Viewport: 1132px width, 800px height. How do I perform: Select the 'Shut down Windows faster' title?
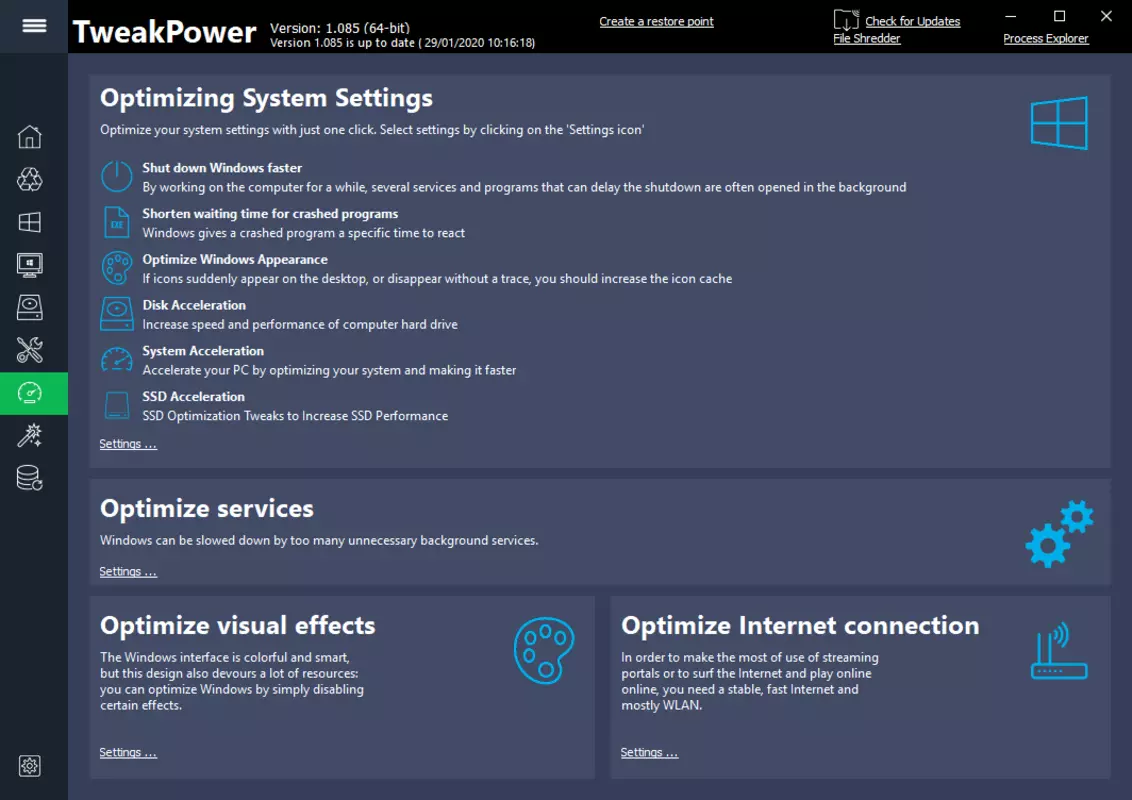pos(222,168)
